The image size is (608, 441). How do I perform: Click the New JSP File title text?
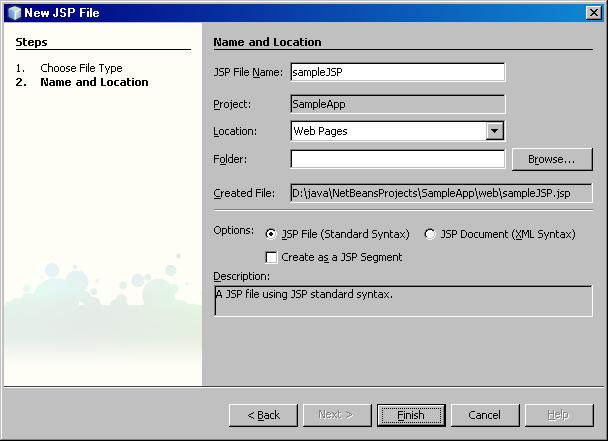[62, 13]
